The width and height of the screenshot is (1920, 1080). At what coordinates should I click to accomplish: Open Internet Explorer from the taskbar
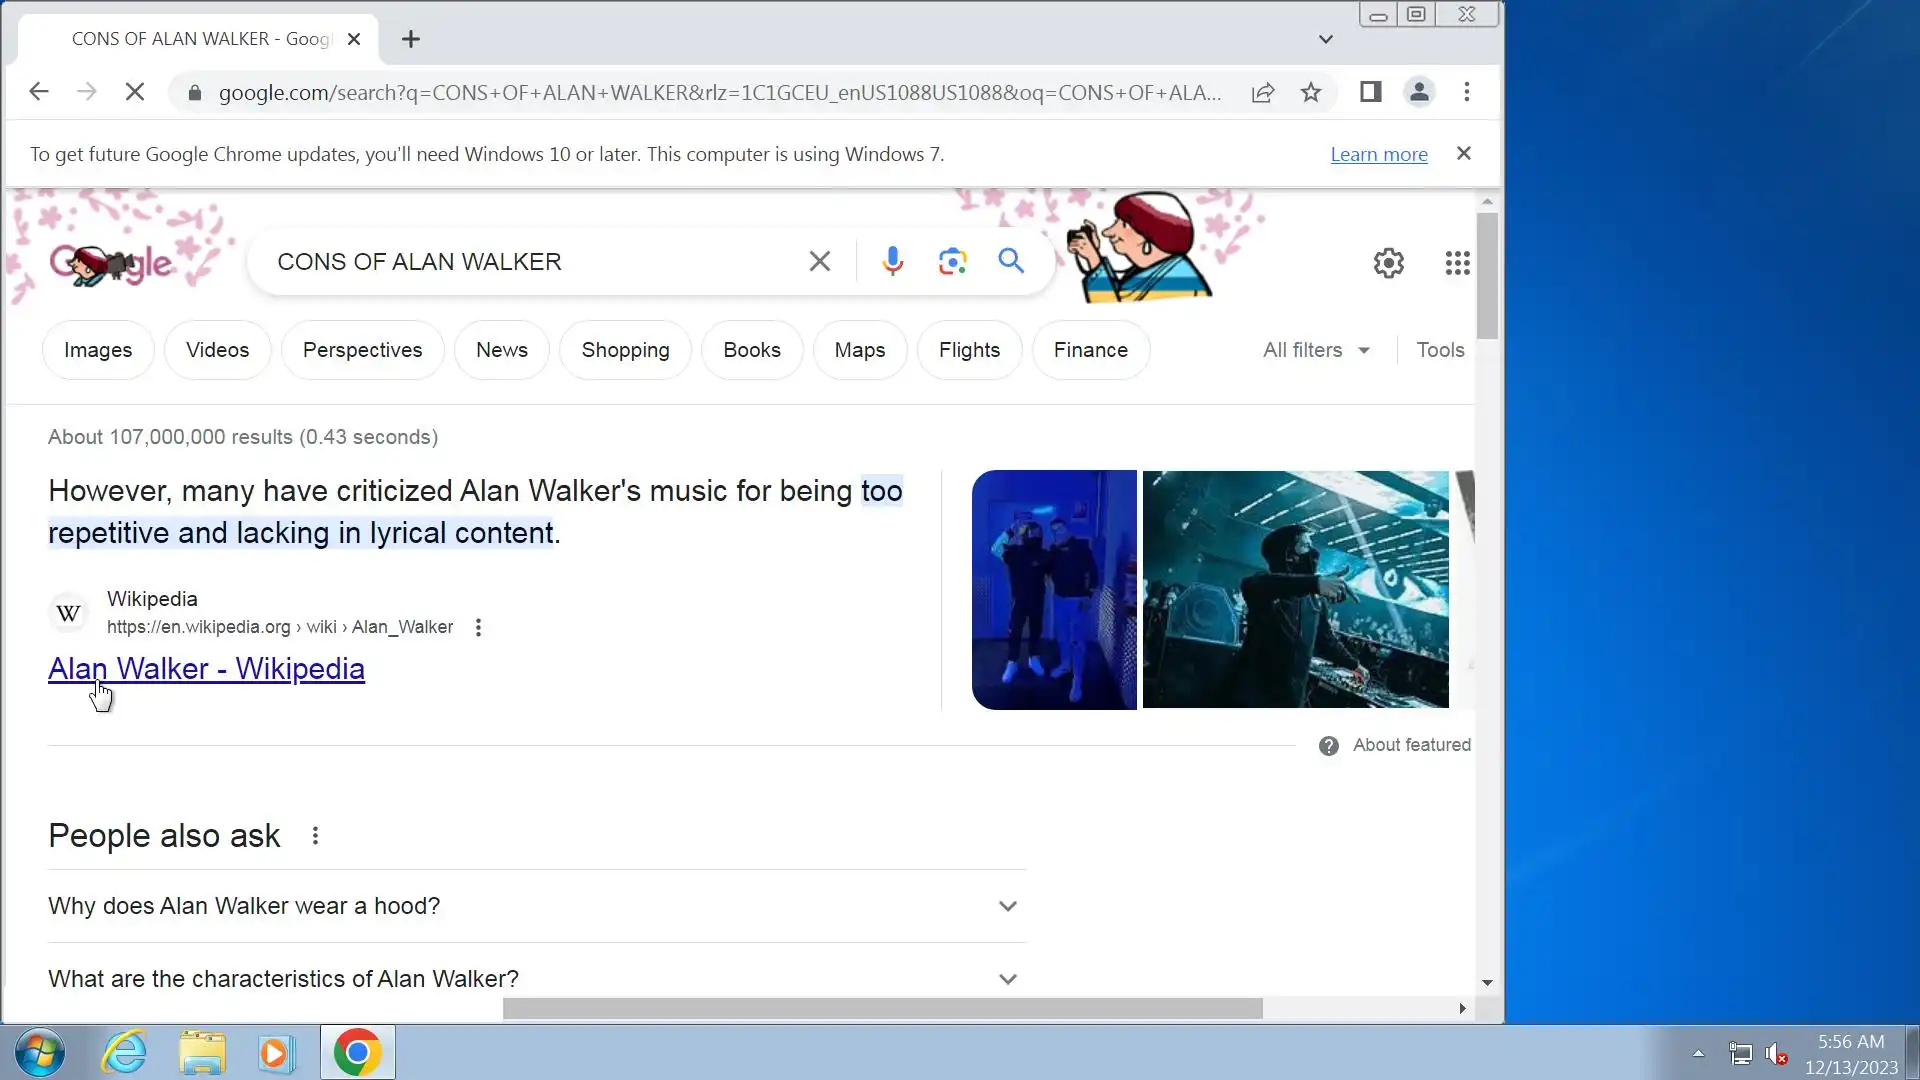(125, 1053)
